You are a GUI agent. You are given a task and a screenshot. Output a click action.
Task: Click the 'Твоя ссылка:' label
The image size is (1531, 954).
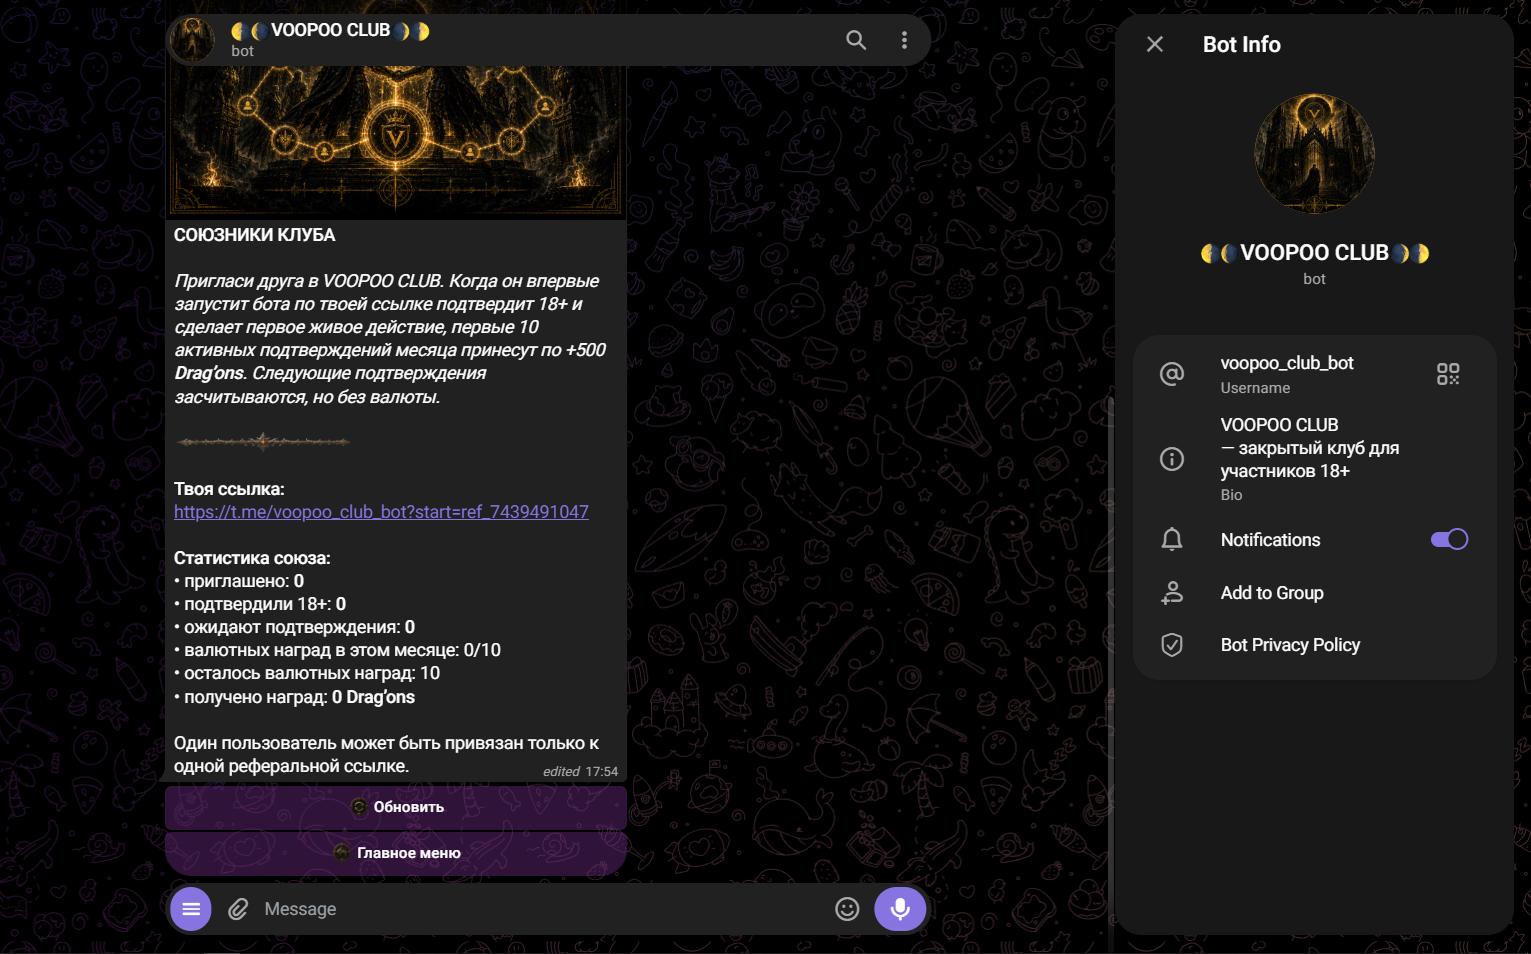(229, 489)
